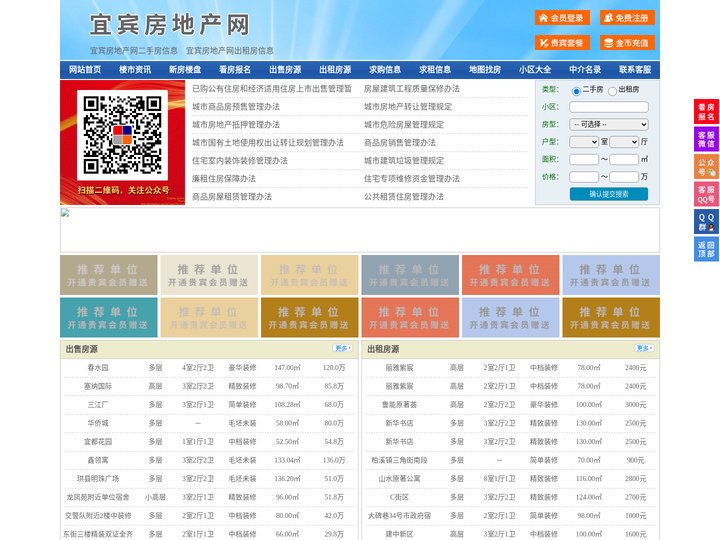The width and height of the screenshot is (720, 540).
Task: Open 城市房地产抵押管理办法 link
Action: pos(236,124)
